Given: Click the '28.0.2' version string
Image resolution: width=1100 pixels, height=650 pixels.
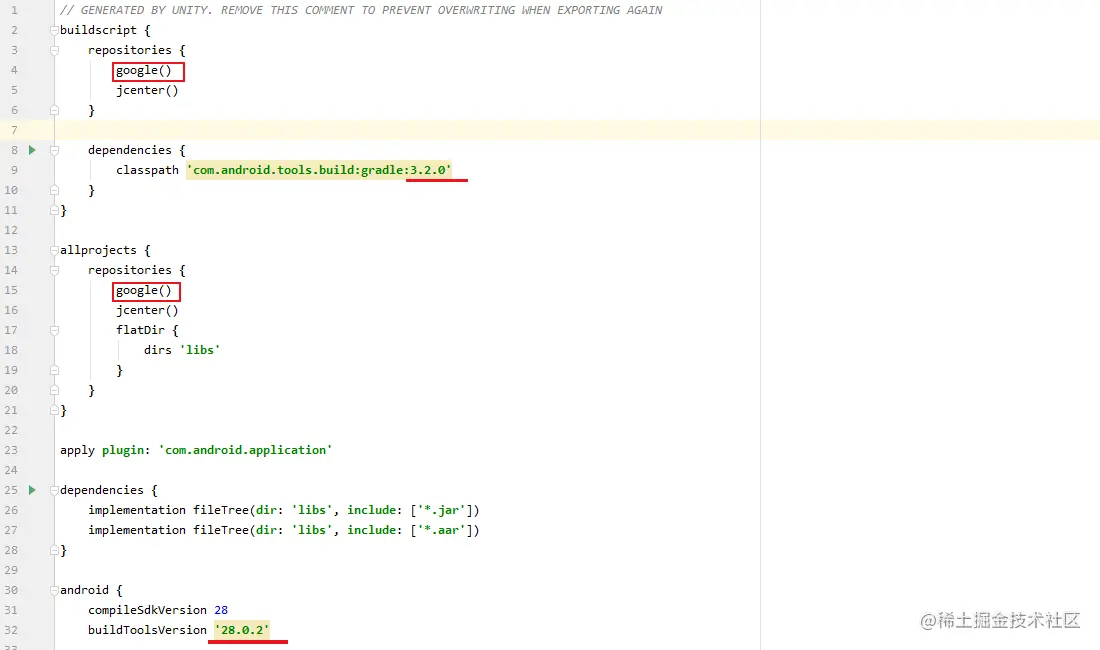Looking at the screenshot, I should tap(242, 630).
